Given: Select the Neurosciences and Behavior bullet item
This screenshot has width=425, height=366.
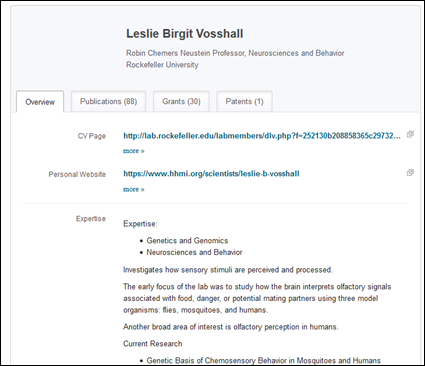Looking at the screenshot, I should click(x=194, y=252).
